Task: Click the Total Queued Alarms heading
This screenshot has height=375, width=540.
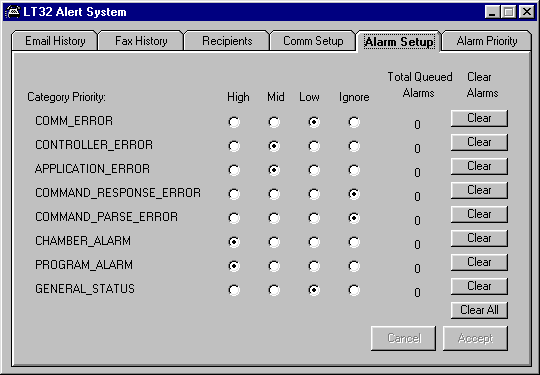Action: (x=419, y=85)
